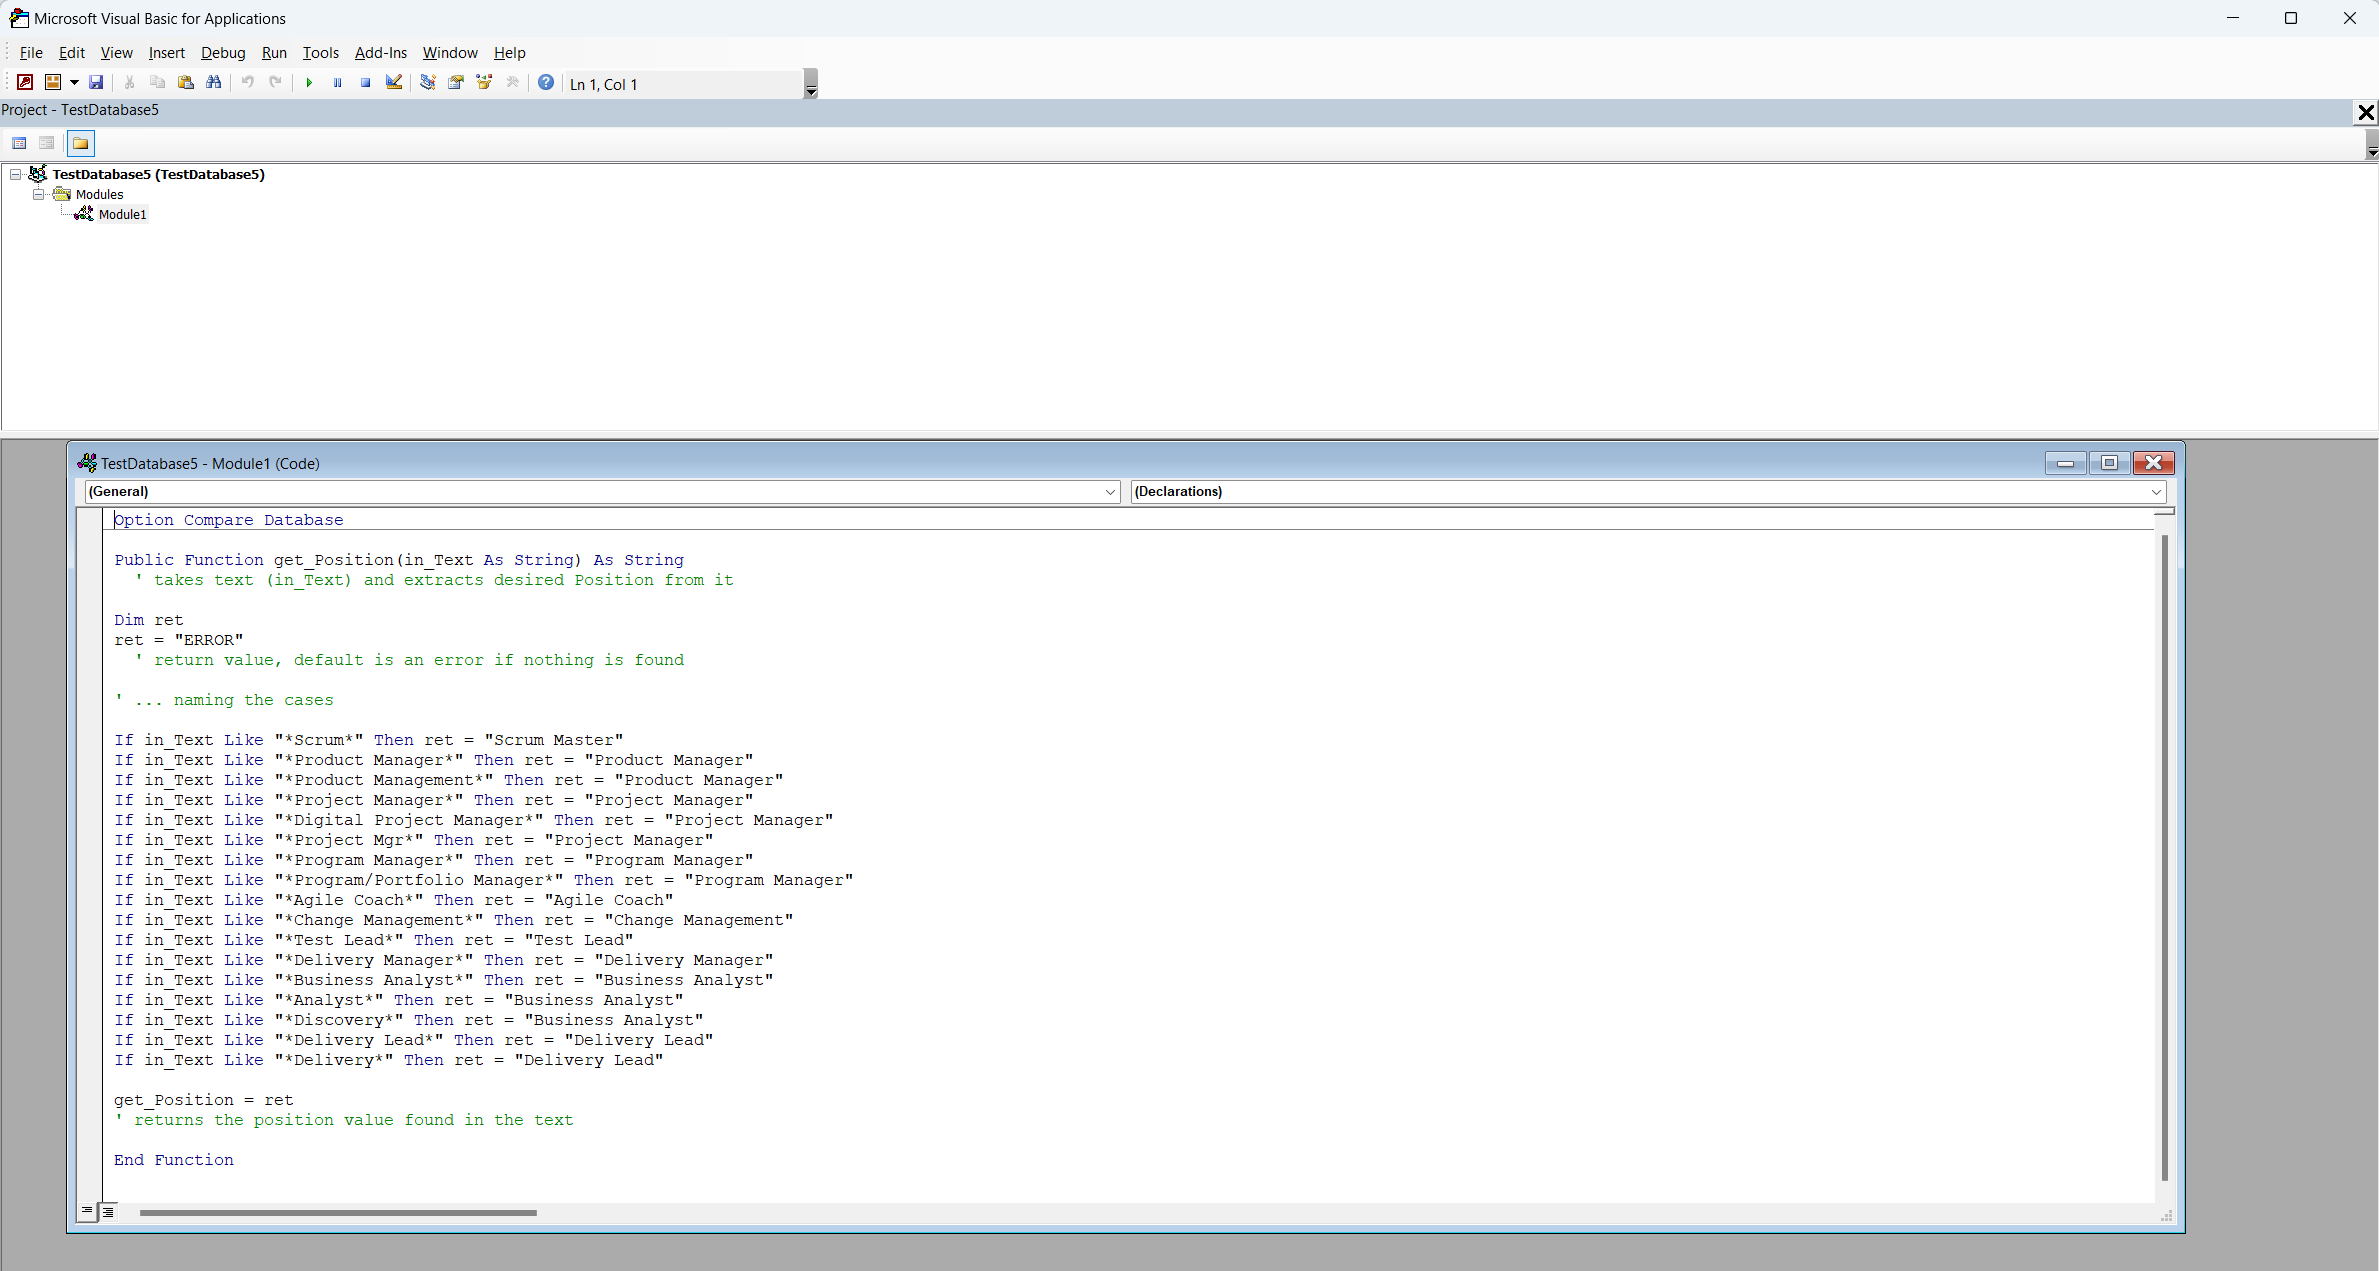Screen dimensions: 2379x1271
Task: Click the View Code icon in Project pane
Action: 19,143
